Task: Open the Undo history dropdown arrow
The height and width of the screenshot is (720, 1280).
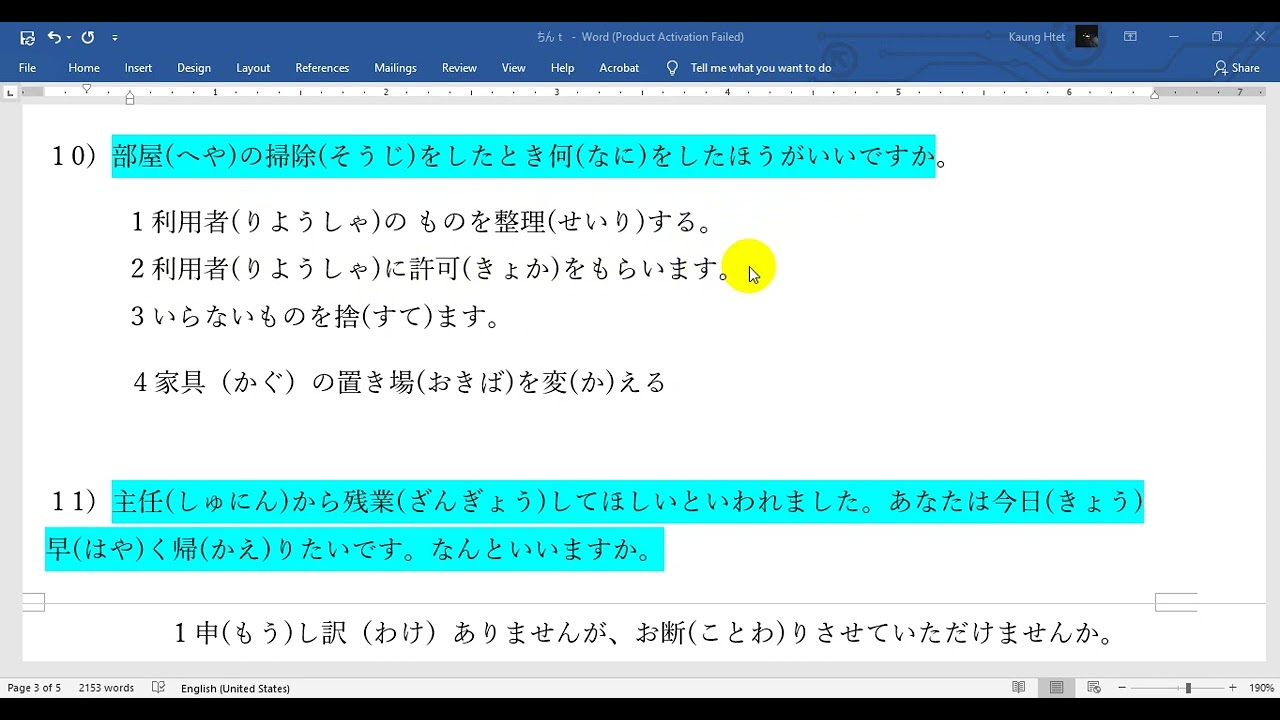Action: [x=69, y=37]
